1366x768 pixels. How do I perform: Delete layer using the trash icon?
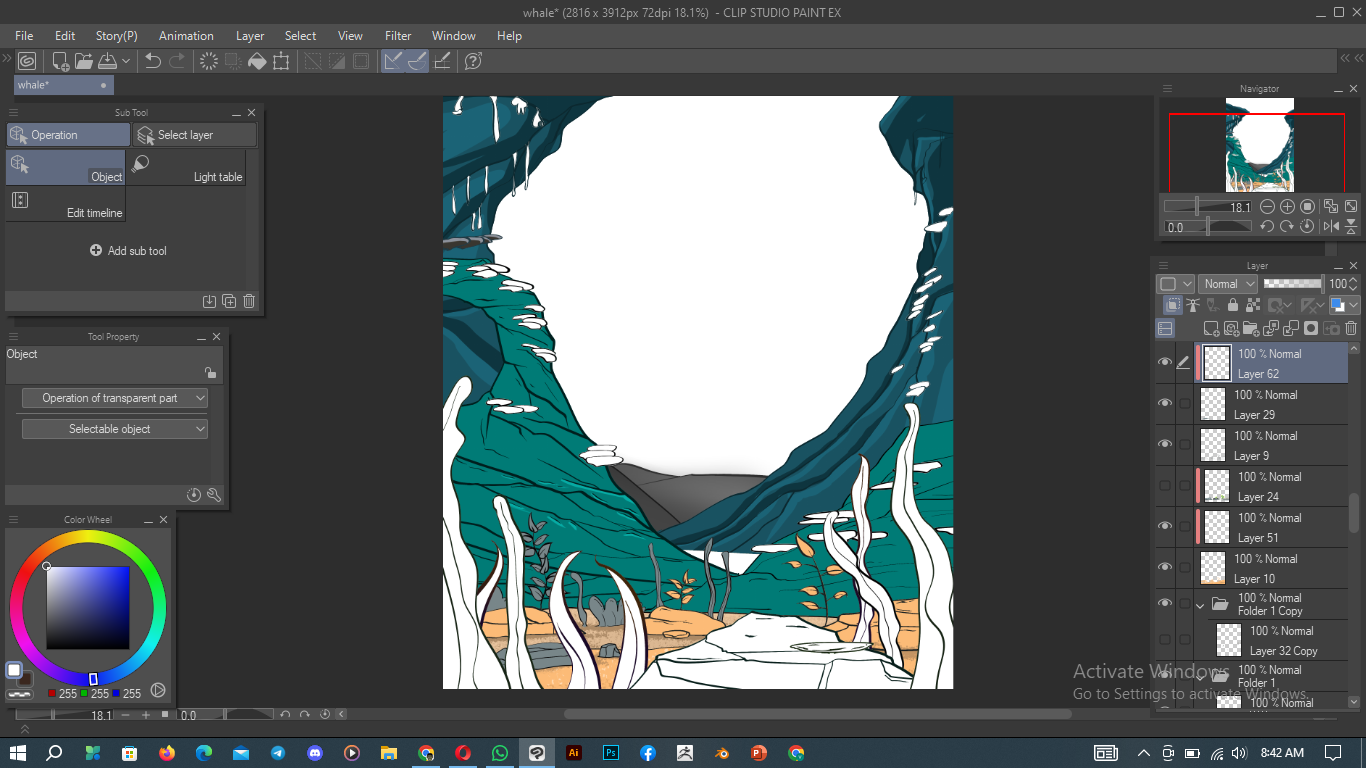[x=1351, y=328]
